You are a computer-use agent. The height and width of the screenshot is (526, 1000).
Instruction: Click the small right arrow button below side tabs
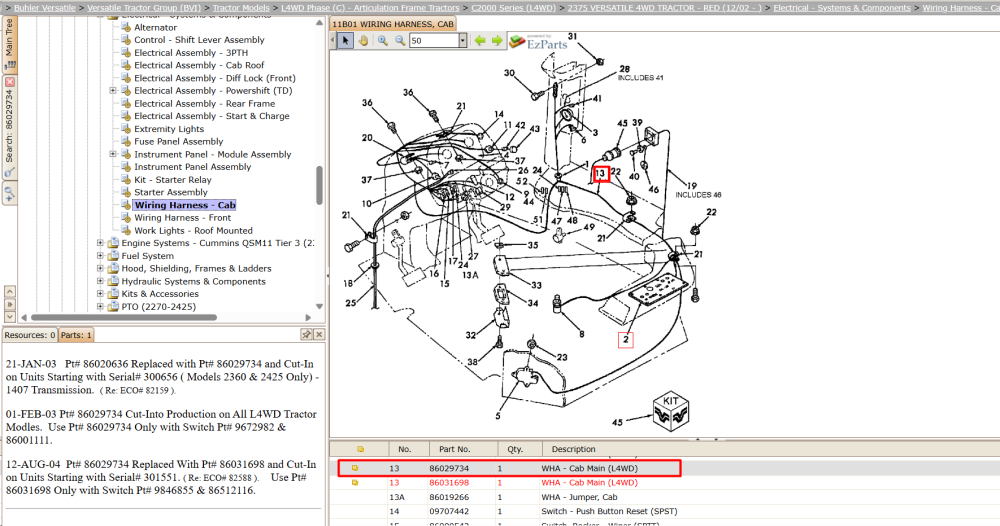[10, 304]
